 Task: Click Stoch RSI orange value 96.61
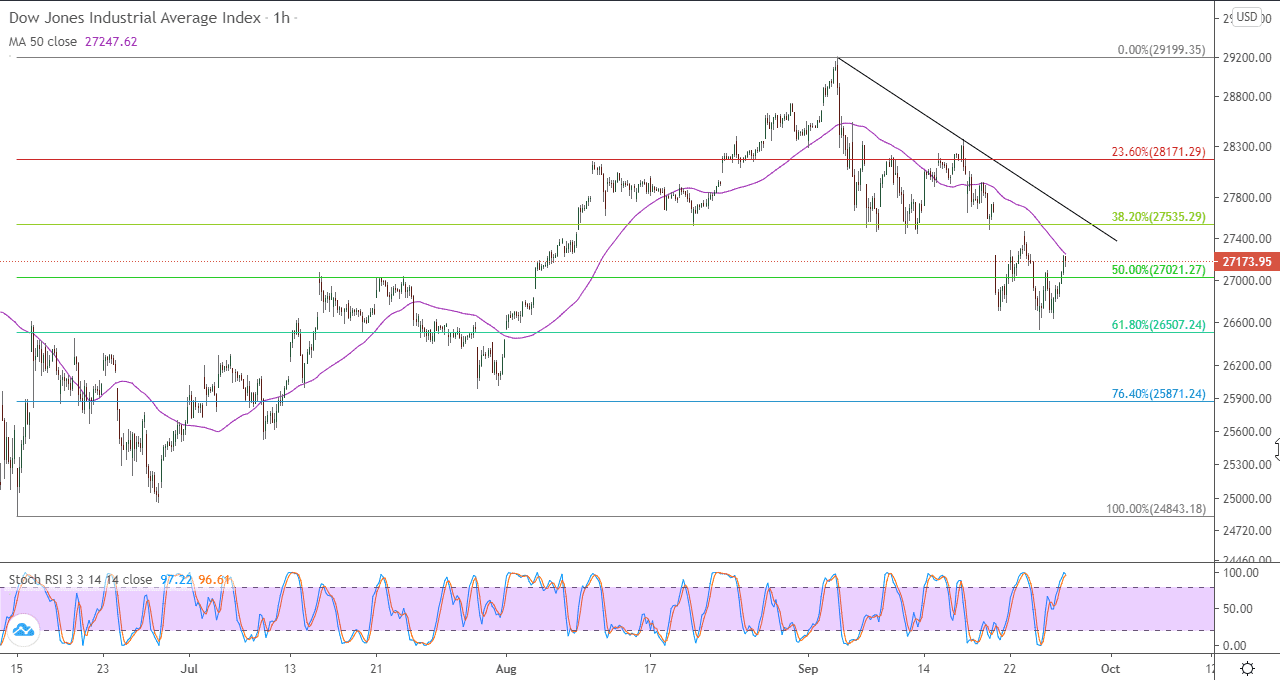(x=212, y=579)
